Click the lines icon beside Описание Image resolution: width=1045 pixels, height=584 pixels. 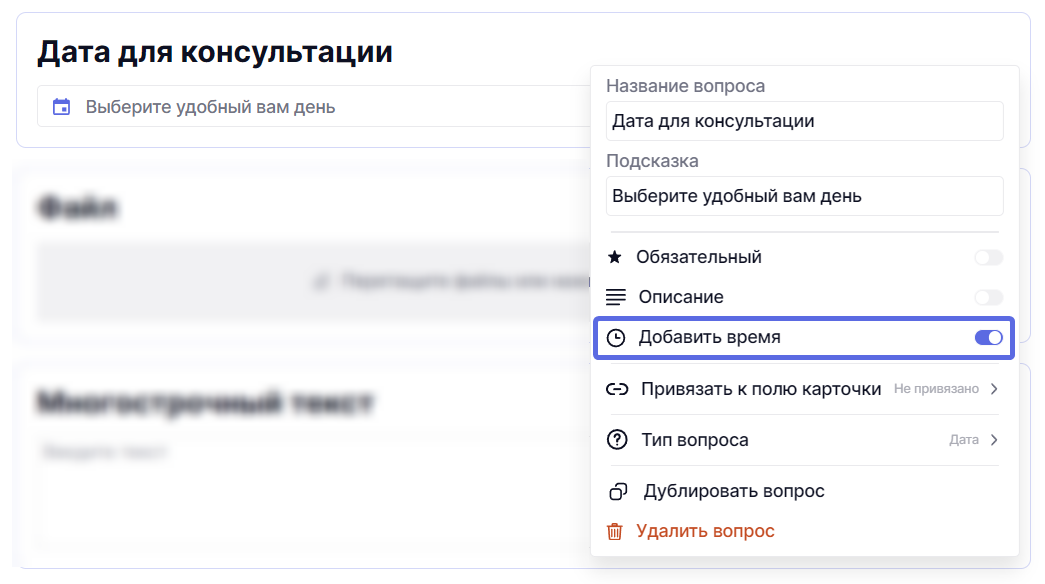coord(616,297)
